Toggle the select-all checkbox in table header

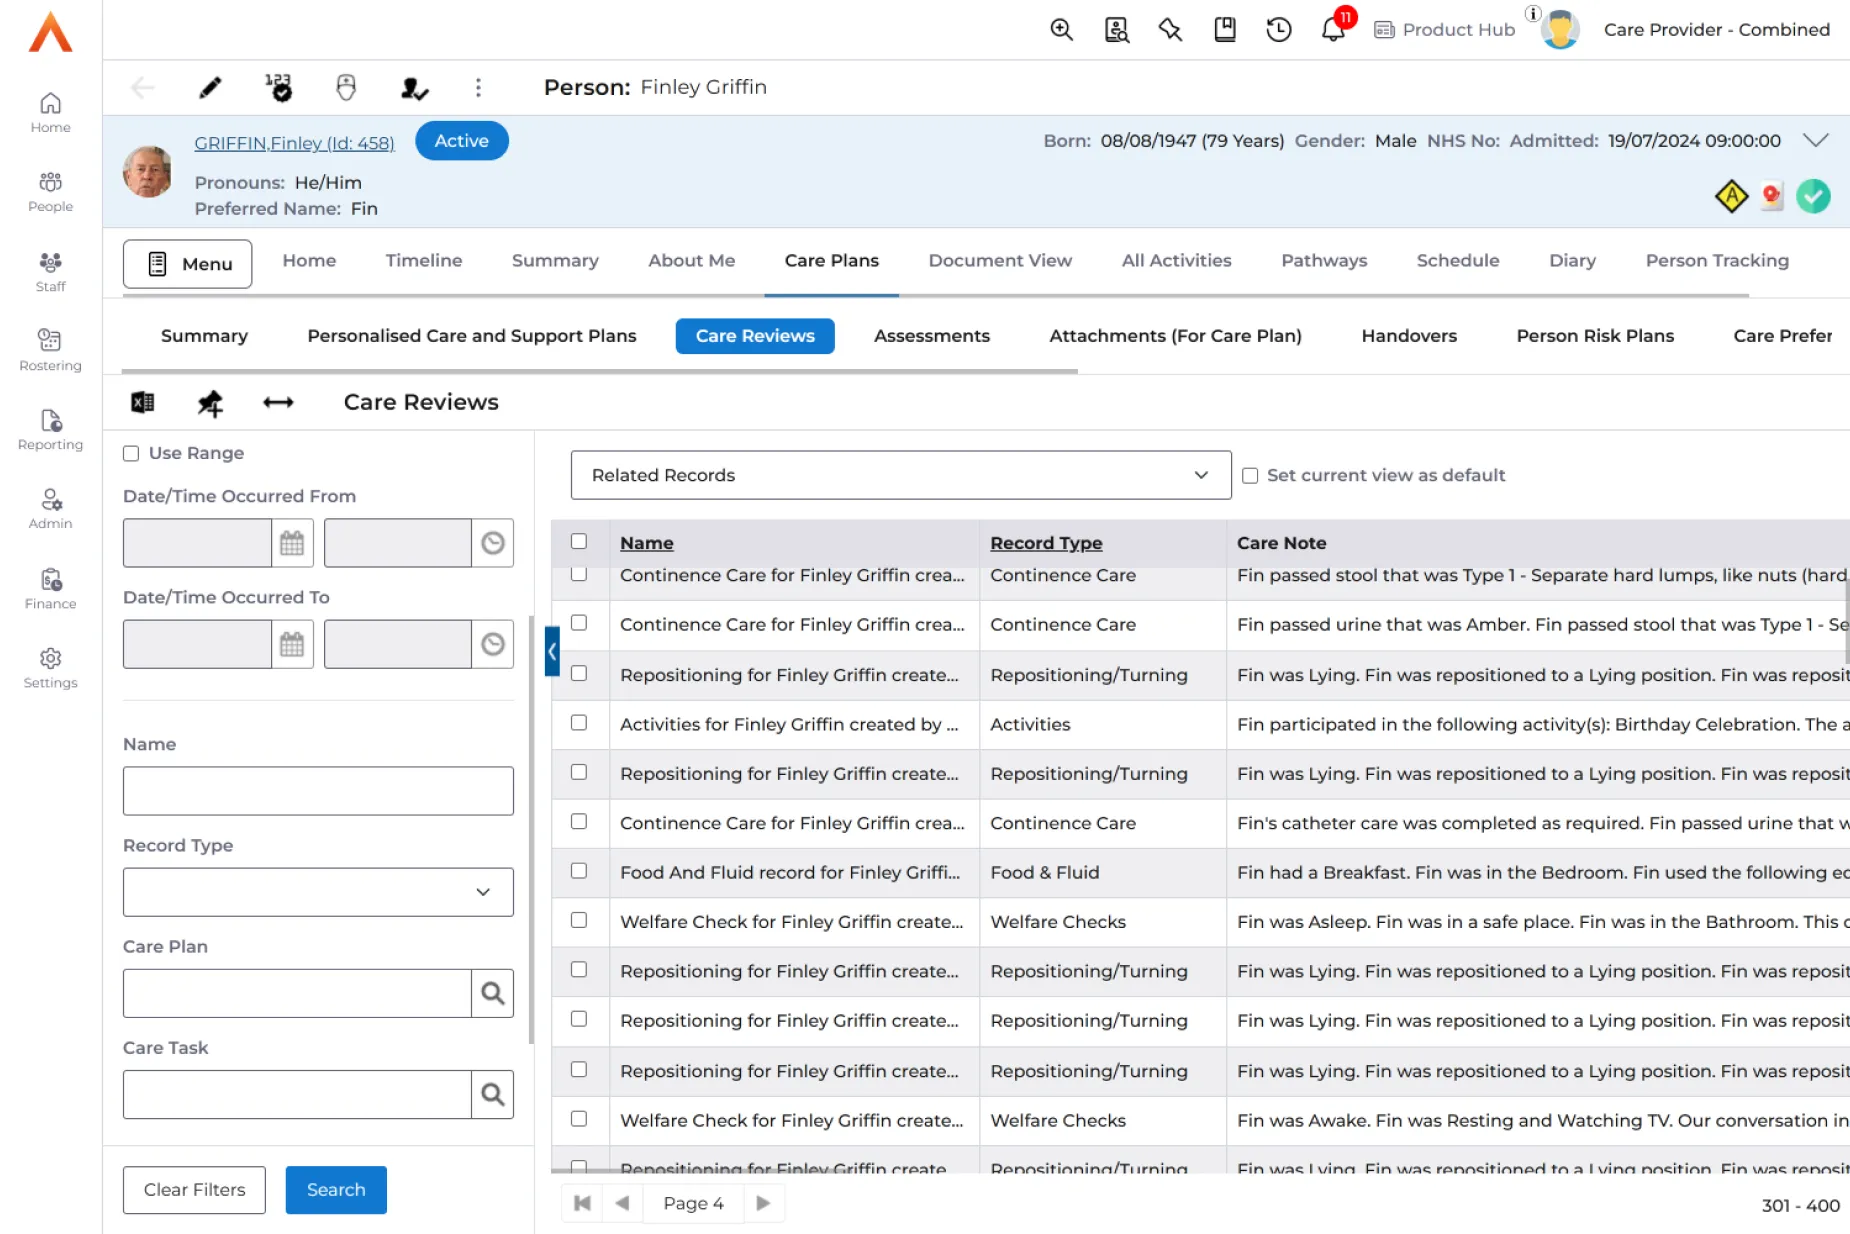click(x=579, y=541)
